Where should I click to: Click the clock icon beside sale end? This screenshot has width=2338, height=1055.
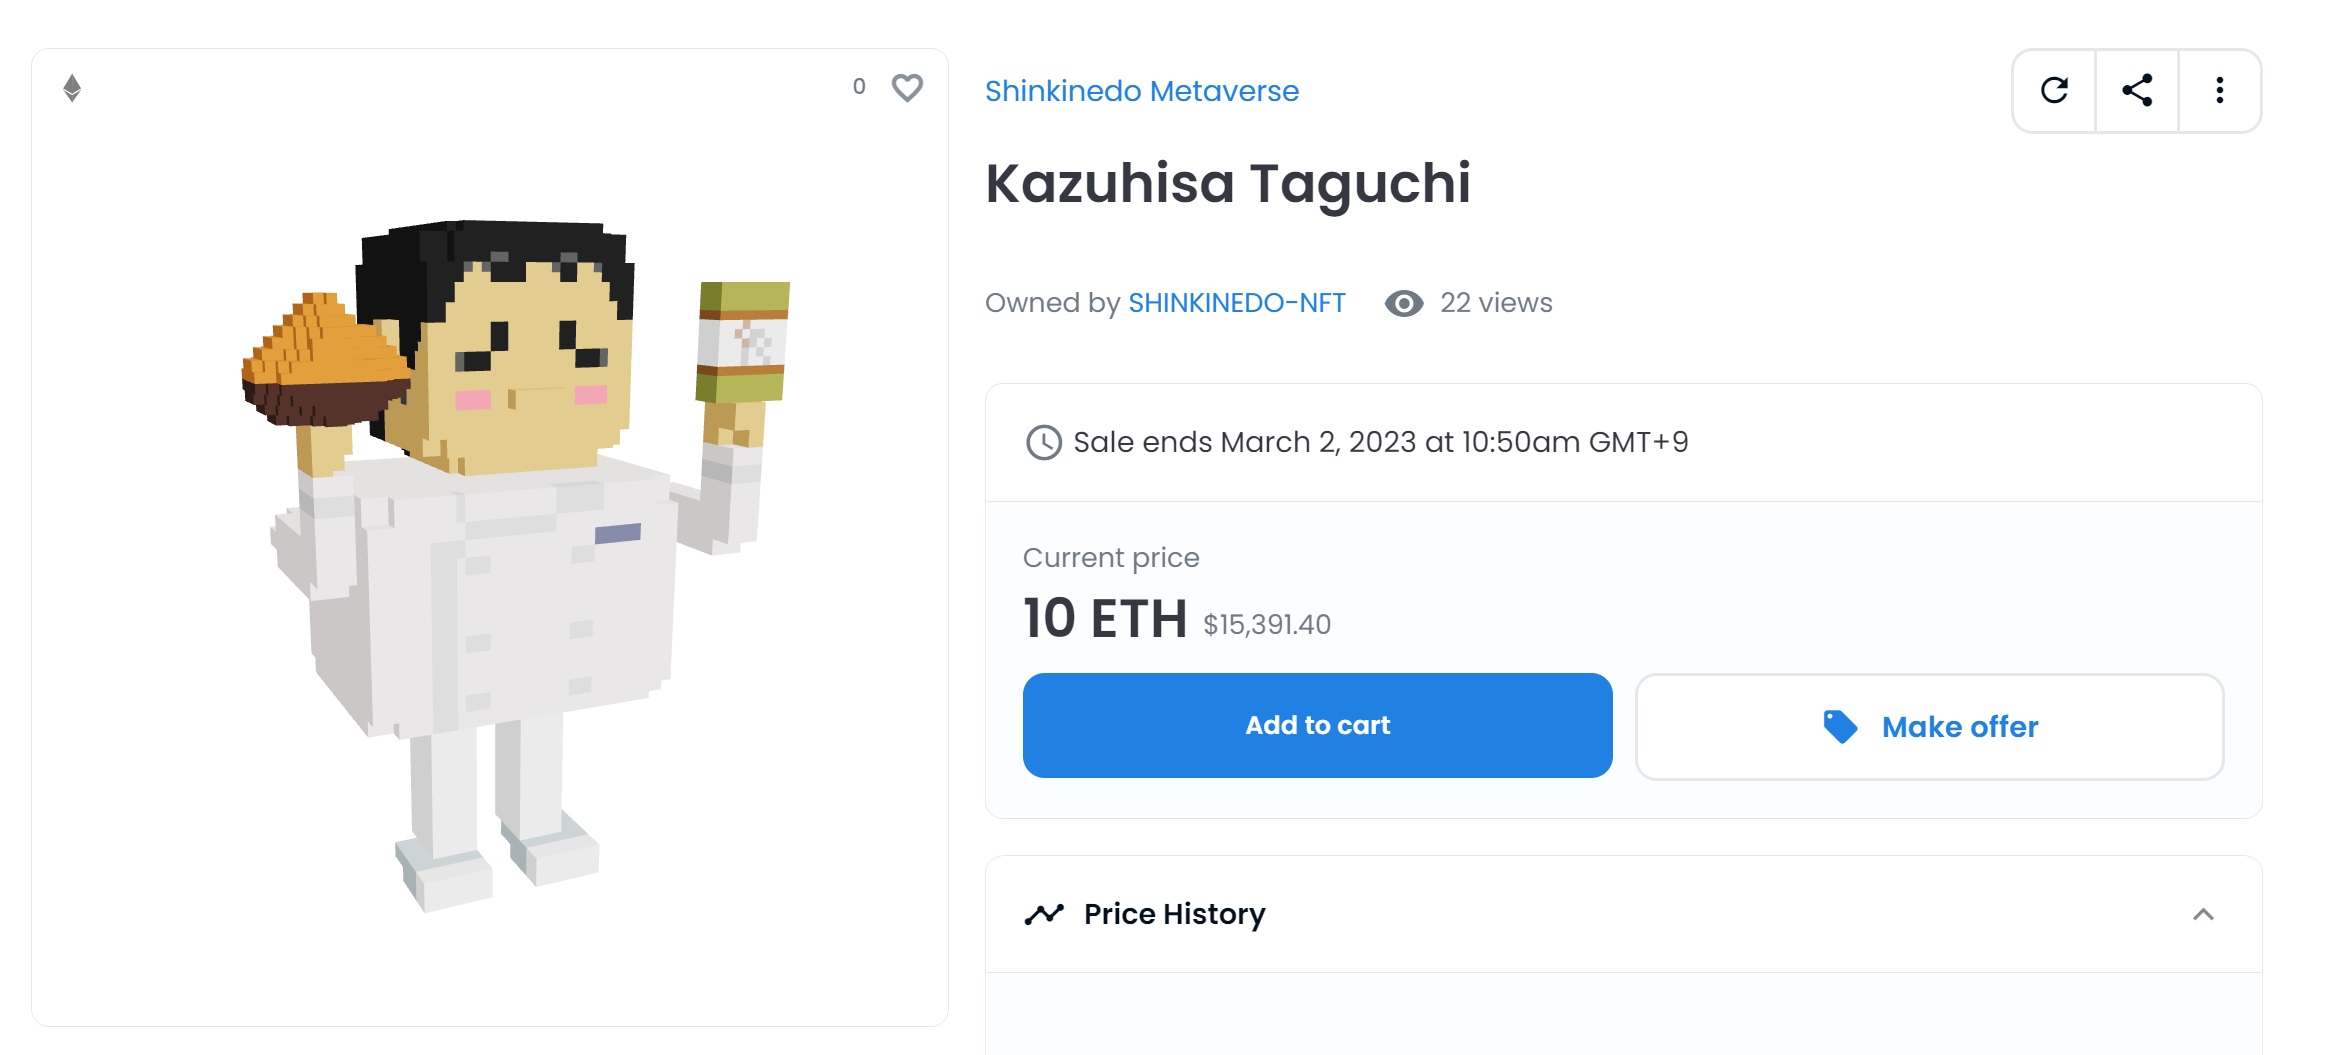coord(1043,442)
